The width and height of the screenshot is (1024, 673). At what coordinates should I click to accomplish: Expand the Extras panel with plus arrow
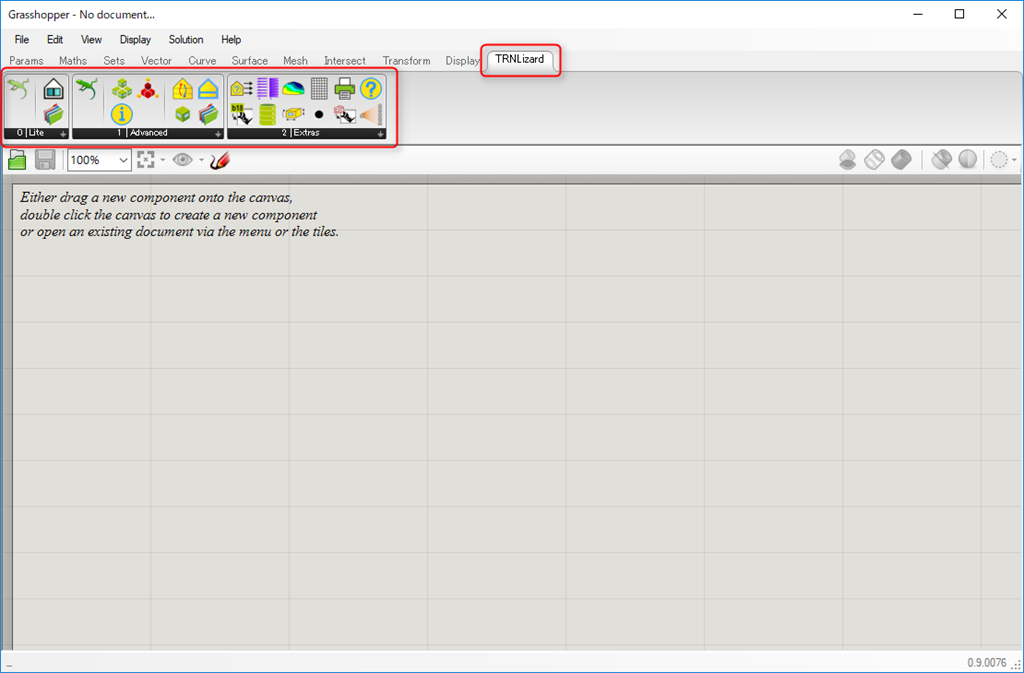click(x=380, y=133)
